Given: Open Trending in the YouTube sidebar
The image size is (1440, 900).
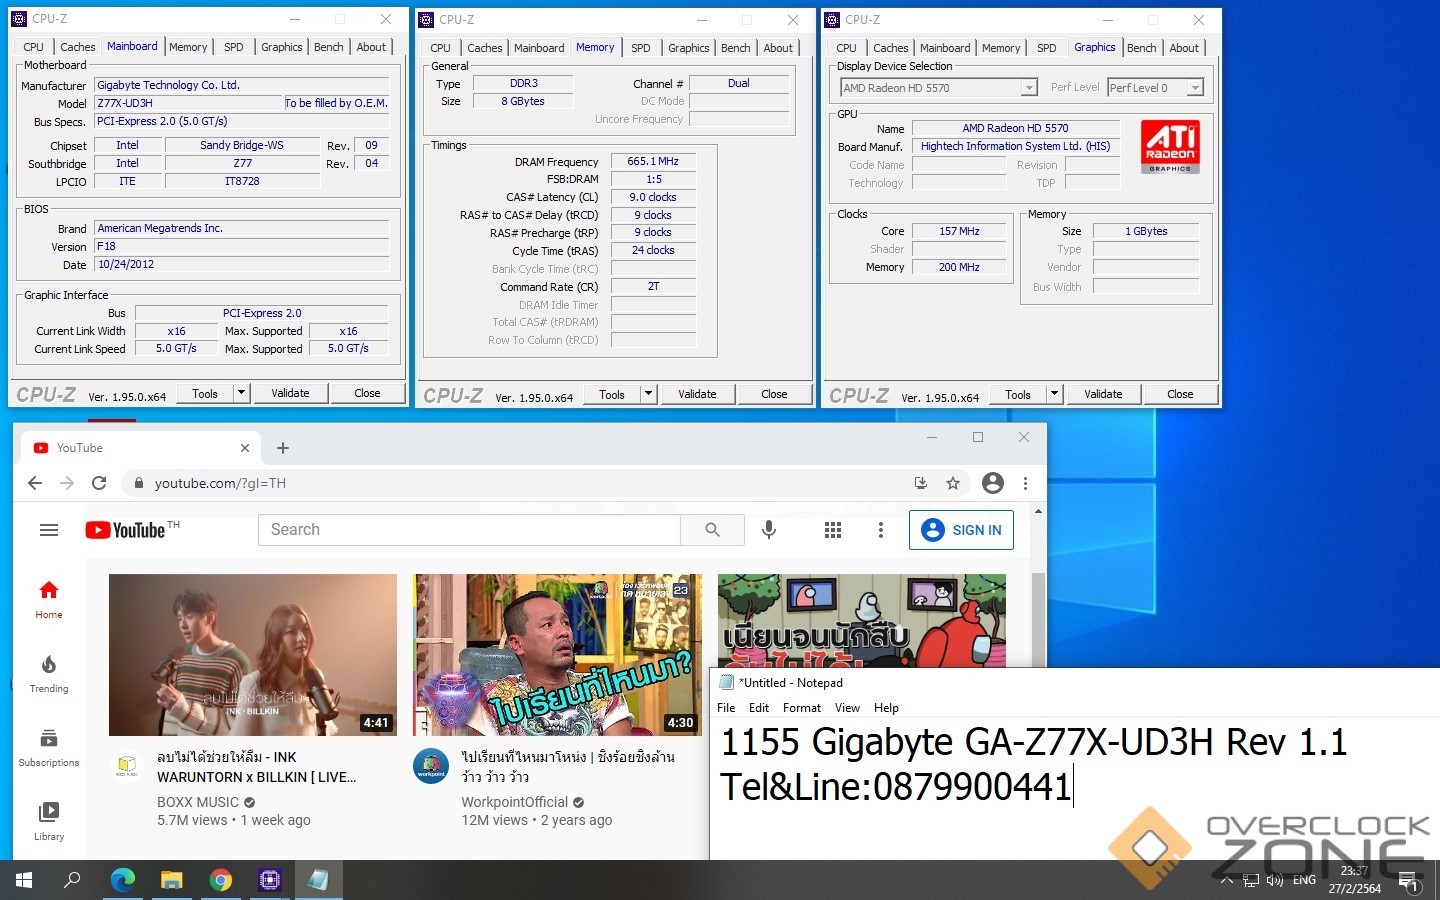Looking at the screenshot, I should (49, 674).
